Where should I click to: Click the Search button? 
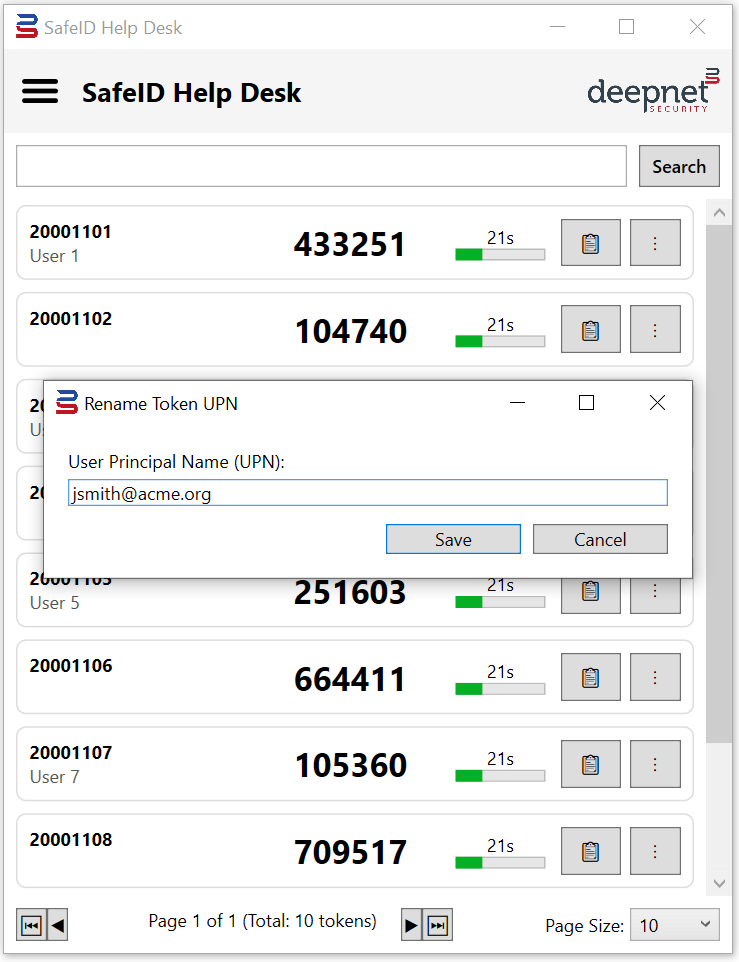[679, 166]
